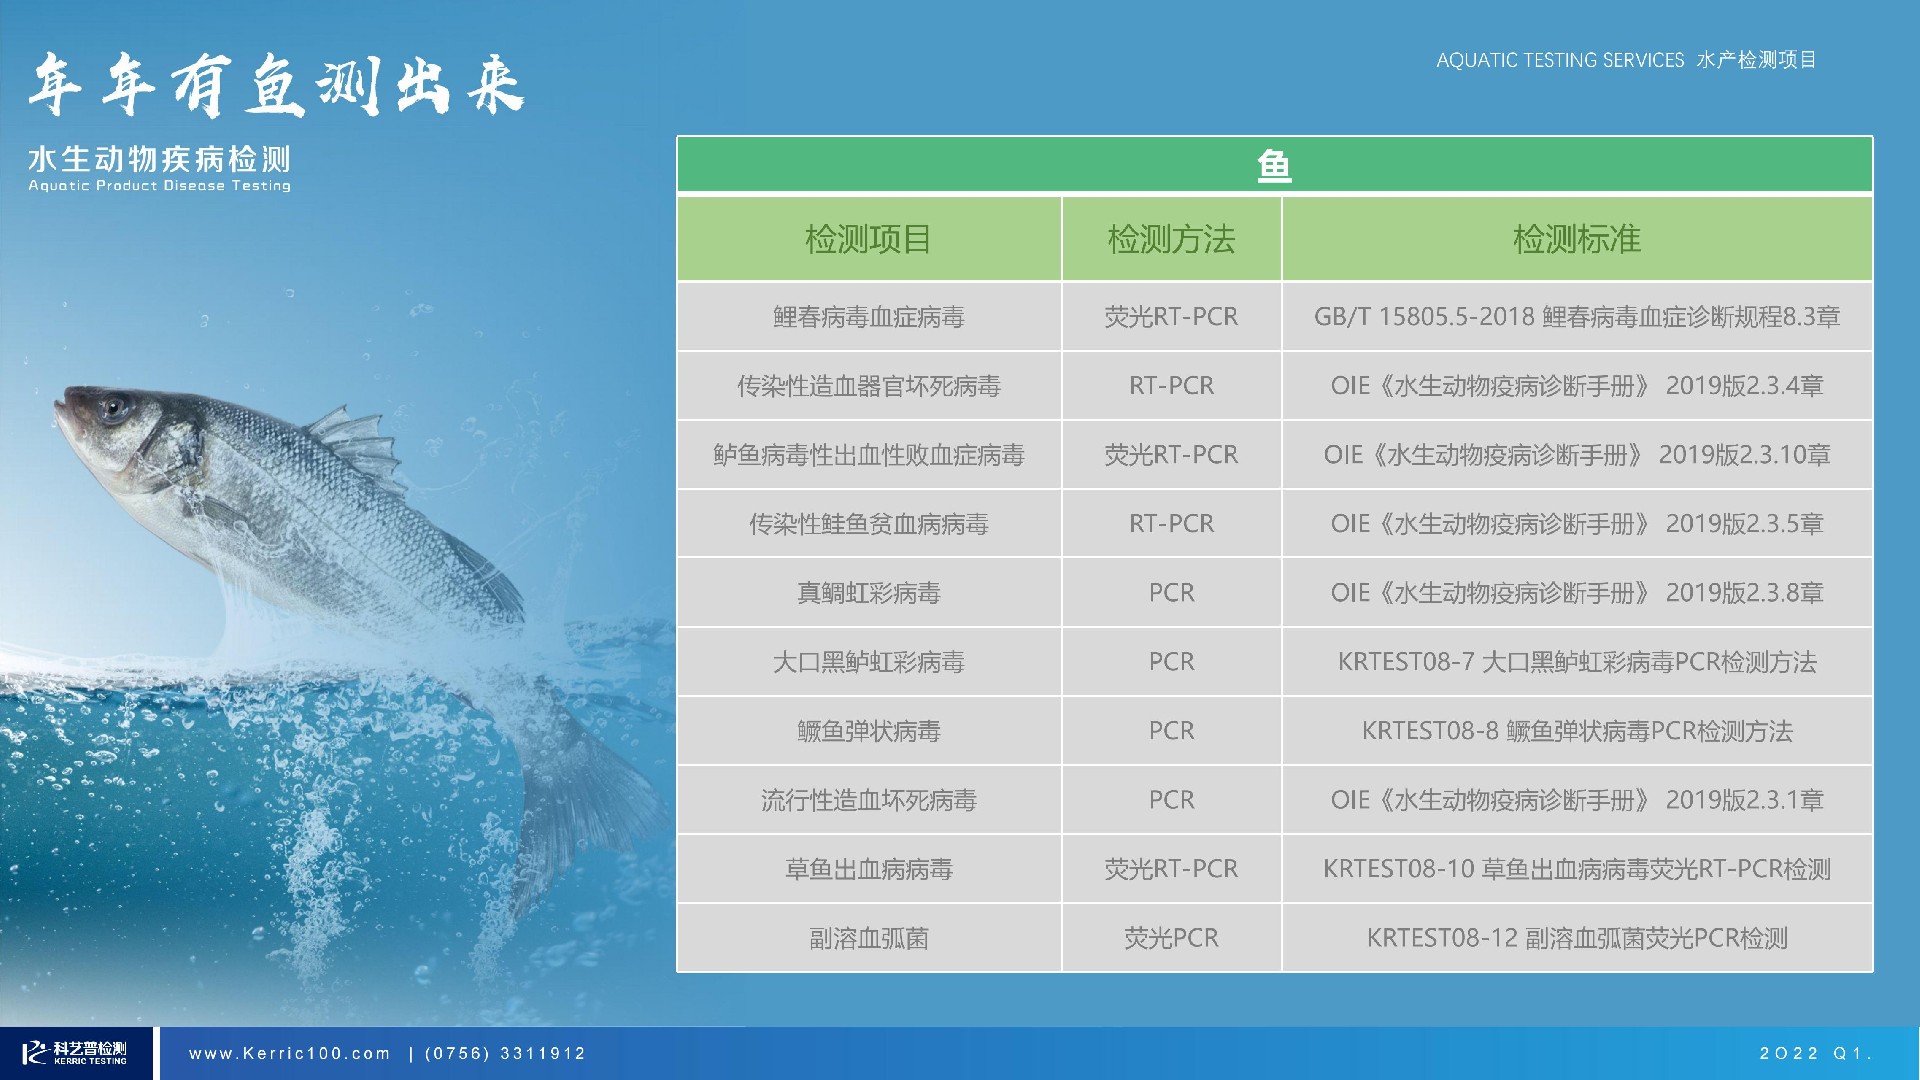Screen dimensions: 1920x1080
Task: Click 荧光RT-PCR in the 鲤春病毒血症病毒 row
Action: coord(1171,317)
